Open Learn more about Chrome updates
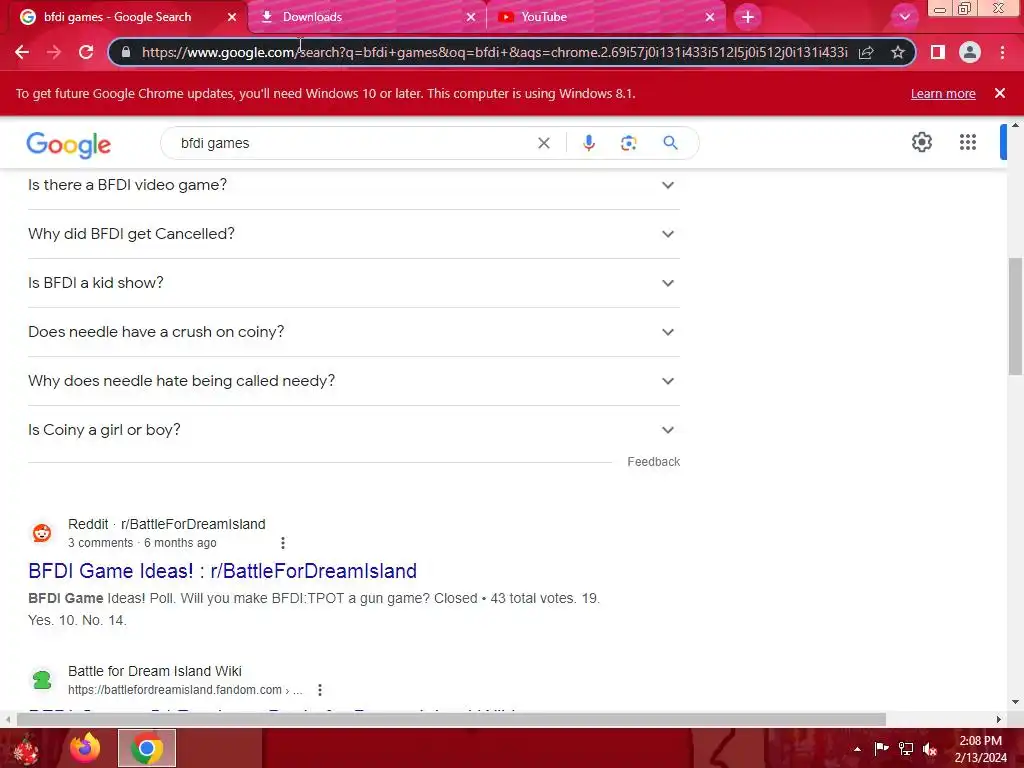This screenshot has height=768, width=1024. (x=943, y=93)
